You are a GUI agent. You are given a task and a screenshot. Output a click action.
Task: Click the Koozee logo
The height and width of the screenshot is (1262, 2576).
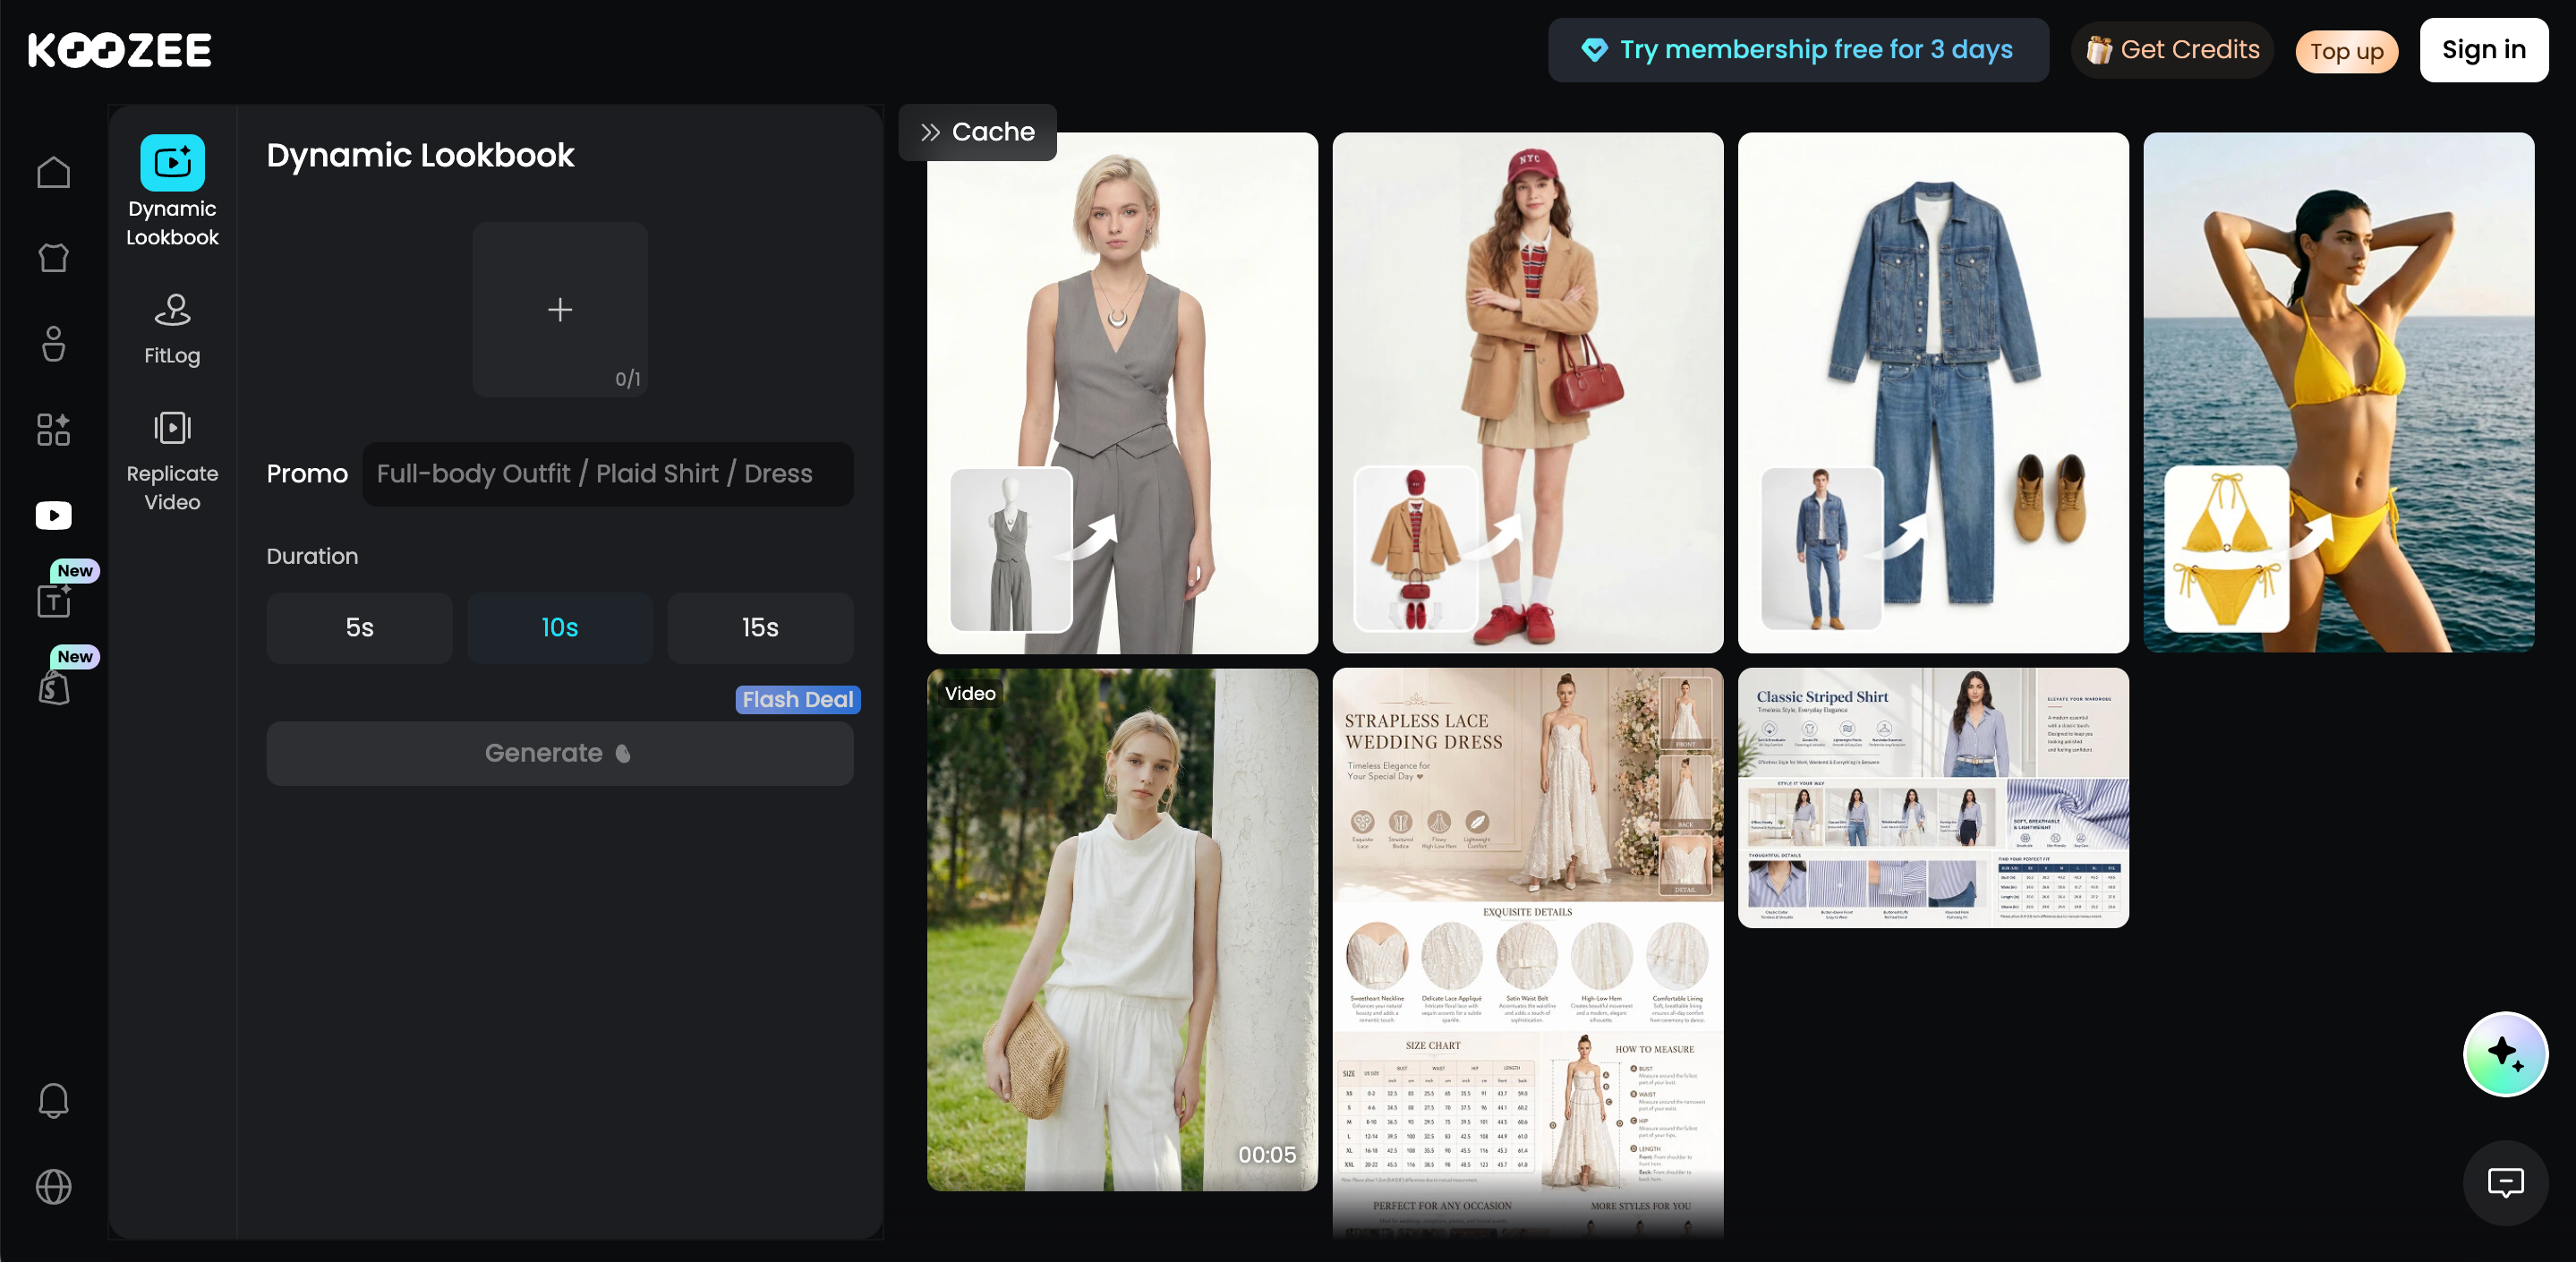pyautogui.click(x=119, y=50)
